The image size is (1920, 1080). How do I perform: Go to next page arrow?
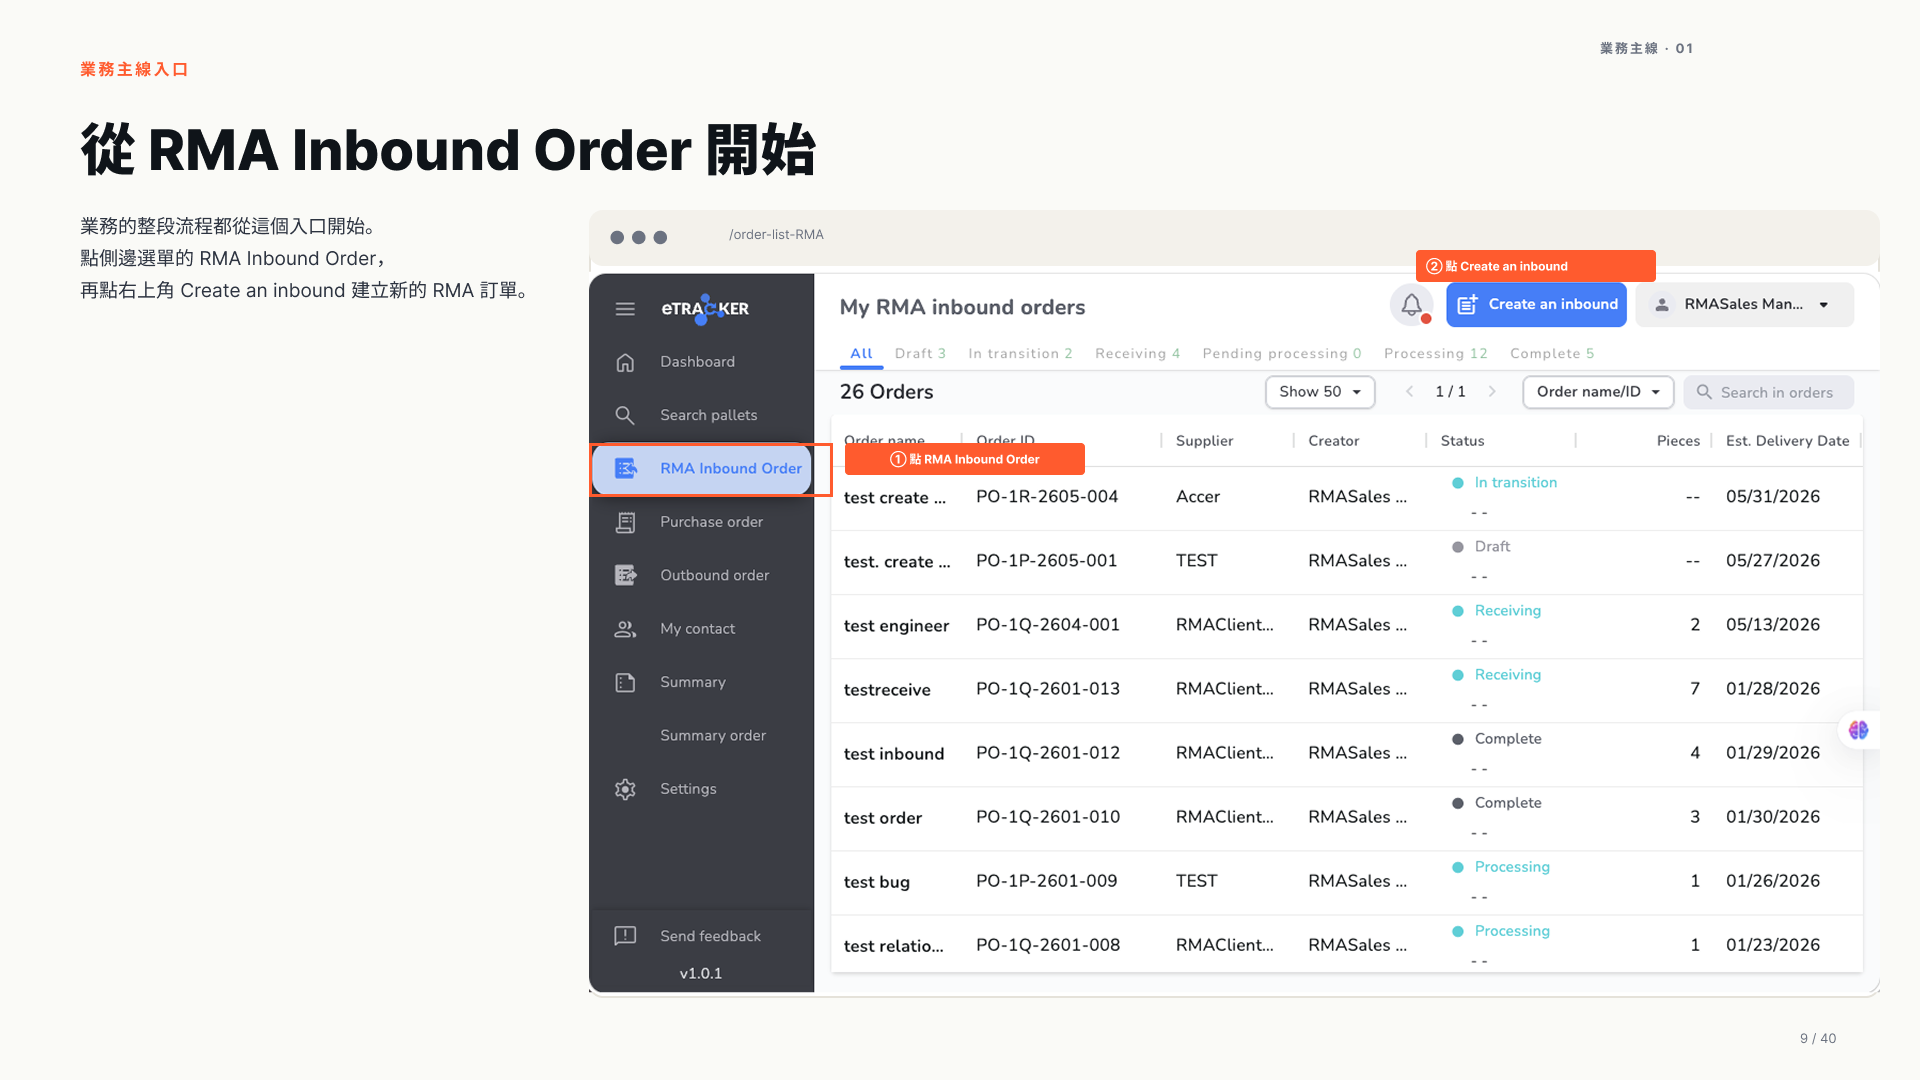[x=1492, y=392]
